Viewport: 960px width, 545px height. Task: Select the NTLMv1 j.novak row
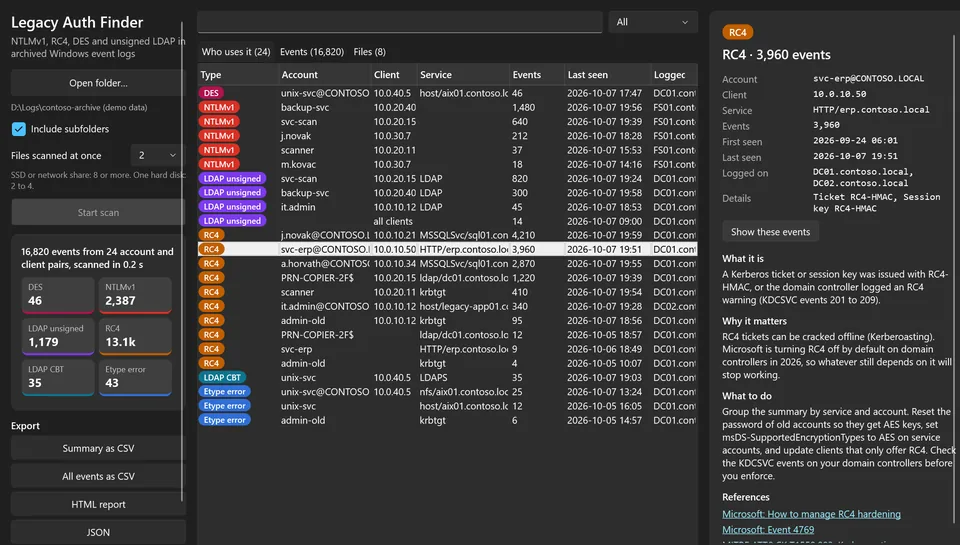pos(448,136)
